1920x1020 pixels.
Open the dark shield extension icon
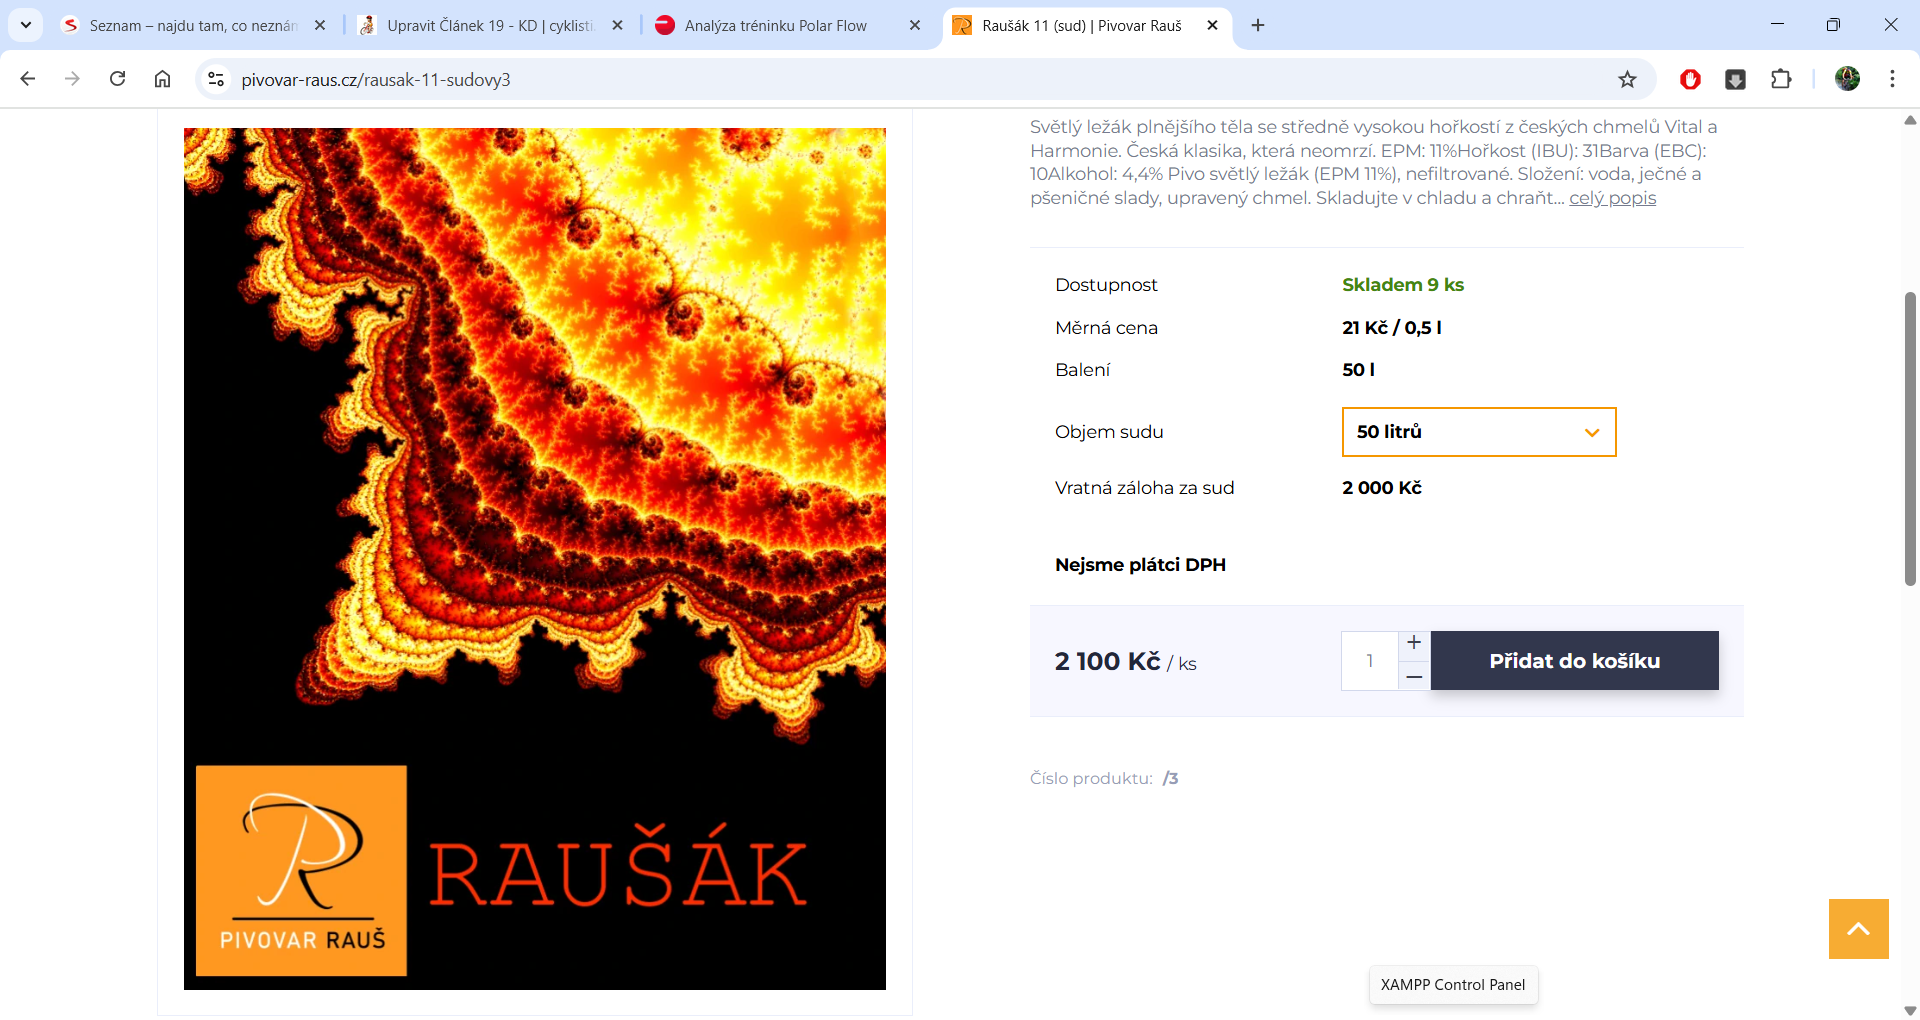[1736, 79]
